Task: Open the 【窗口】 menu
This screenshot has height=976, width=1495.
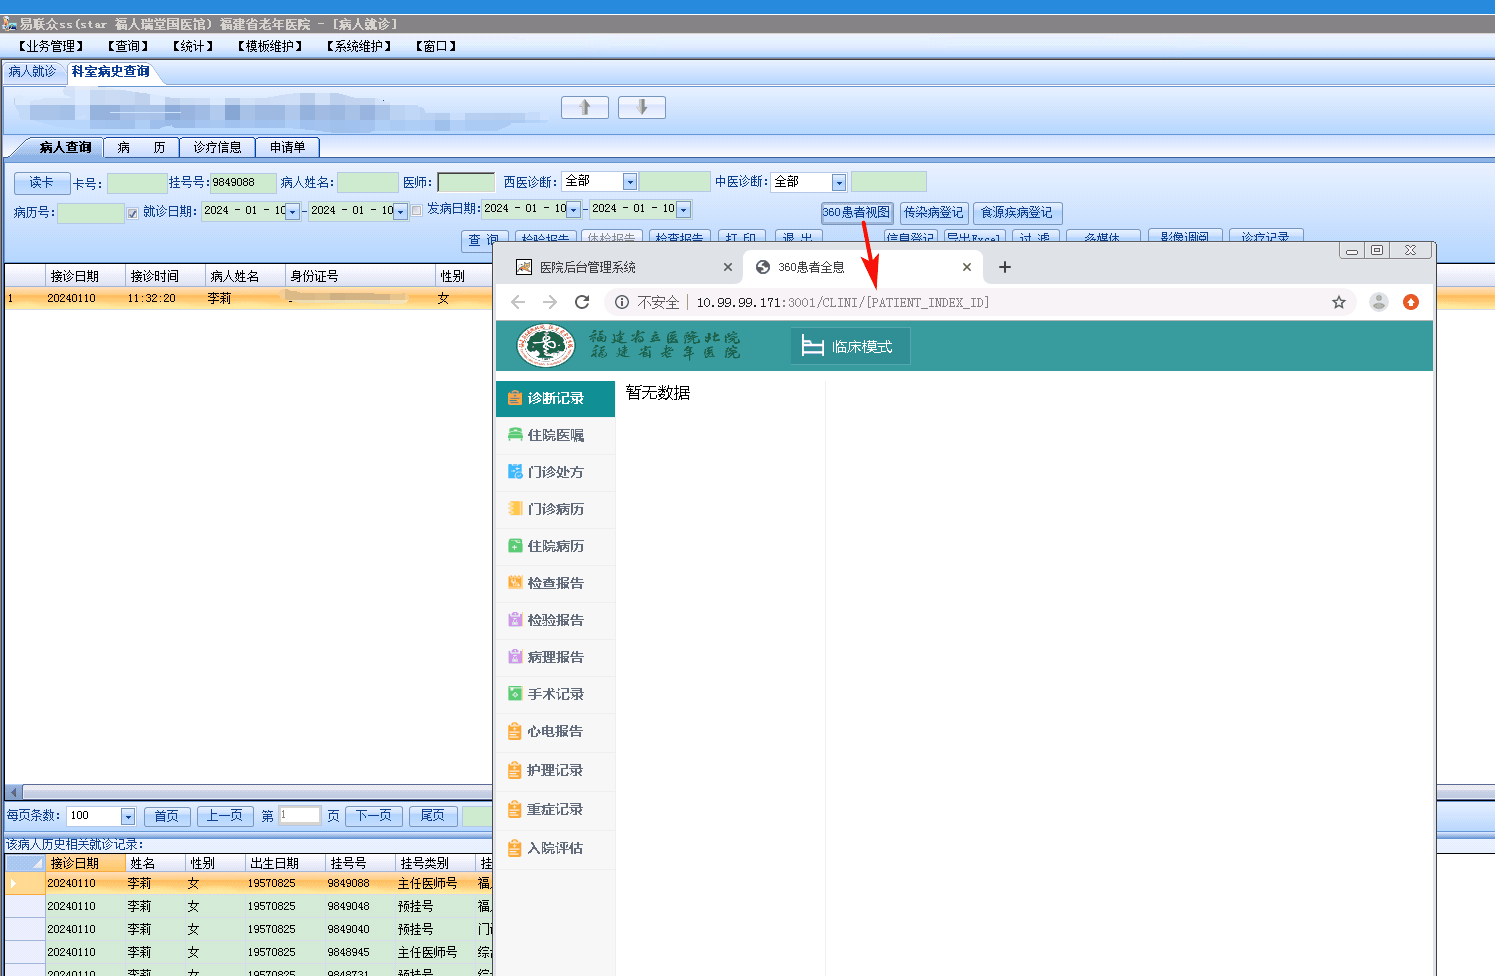Action: click(x=436, y=46)
